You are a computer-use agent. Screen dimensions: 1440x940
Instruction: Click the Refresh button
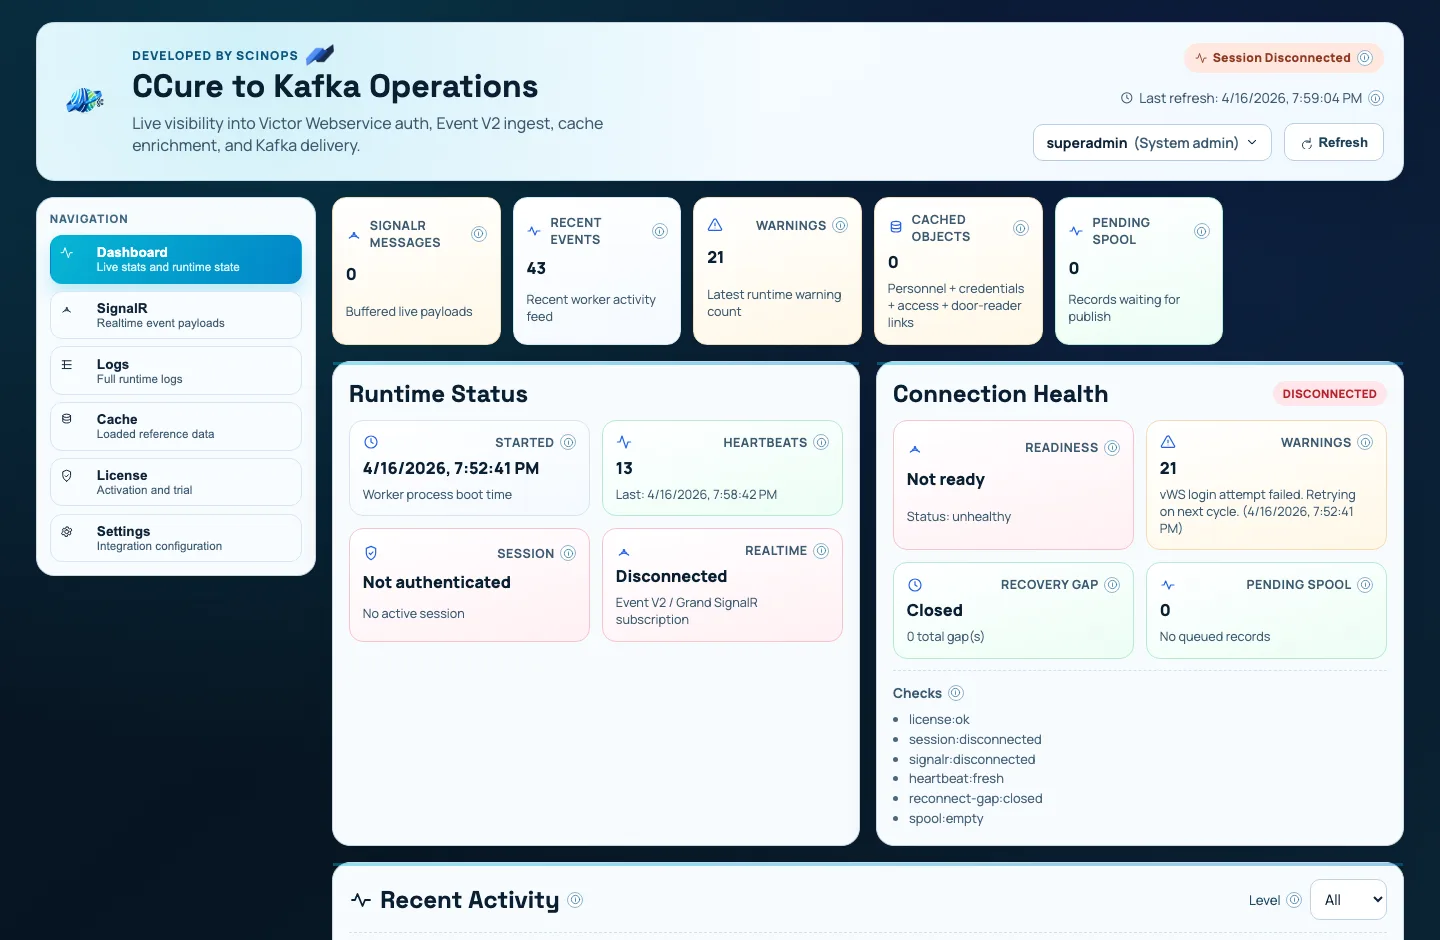click(x=1334, y=142)
